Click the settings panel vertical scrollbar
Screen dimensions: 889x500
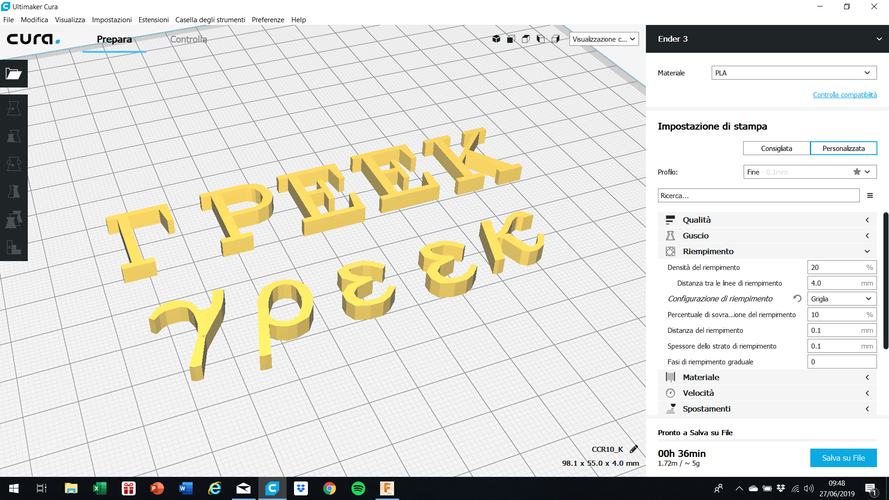(886, 281)
